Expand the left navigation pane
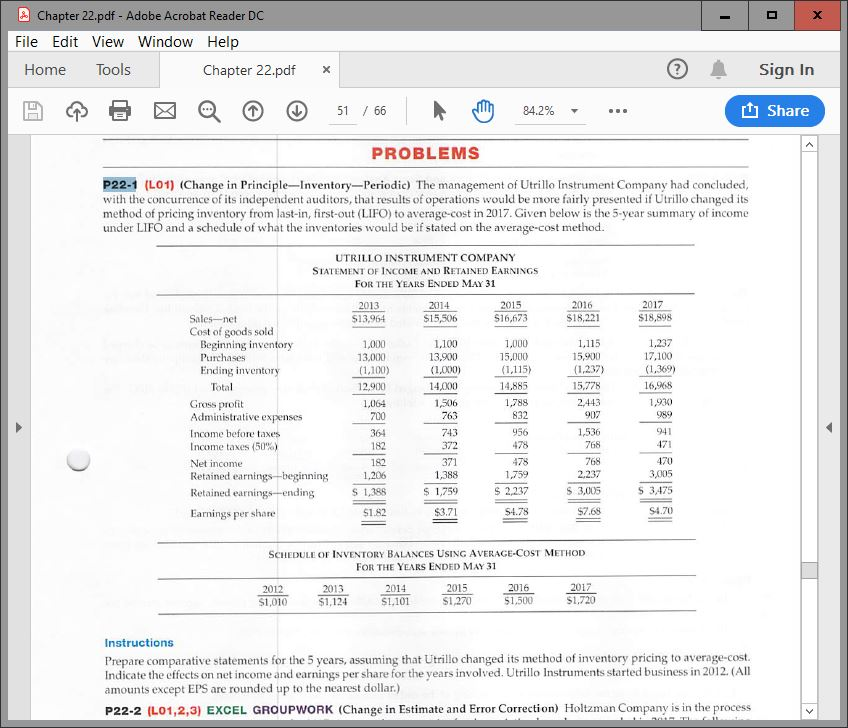848x728 pixels. pos(19,427)
